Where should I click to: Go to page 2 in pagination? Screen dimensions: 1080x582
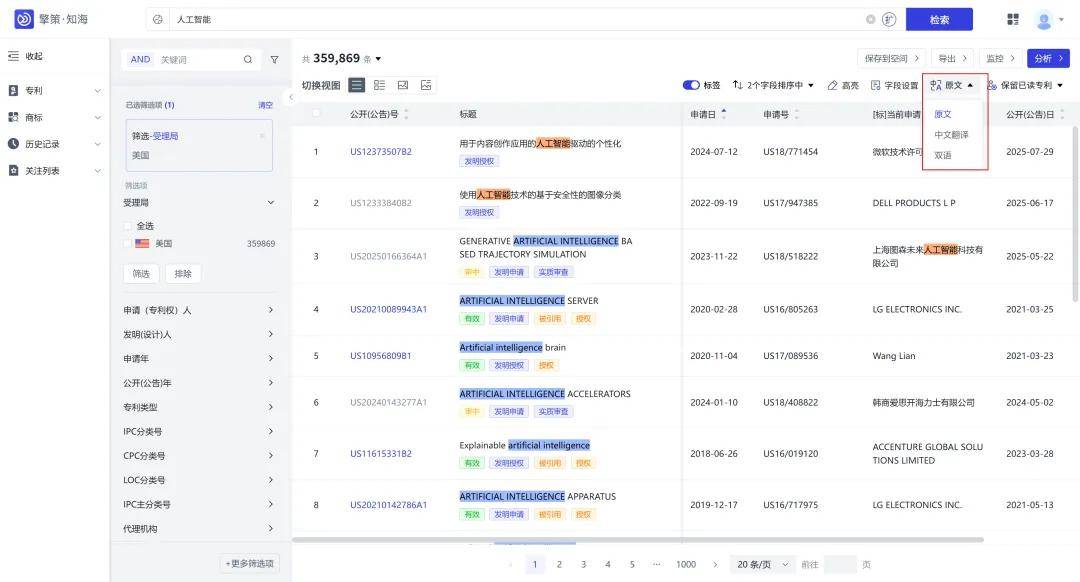(x=559, y=563)
